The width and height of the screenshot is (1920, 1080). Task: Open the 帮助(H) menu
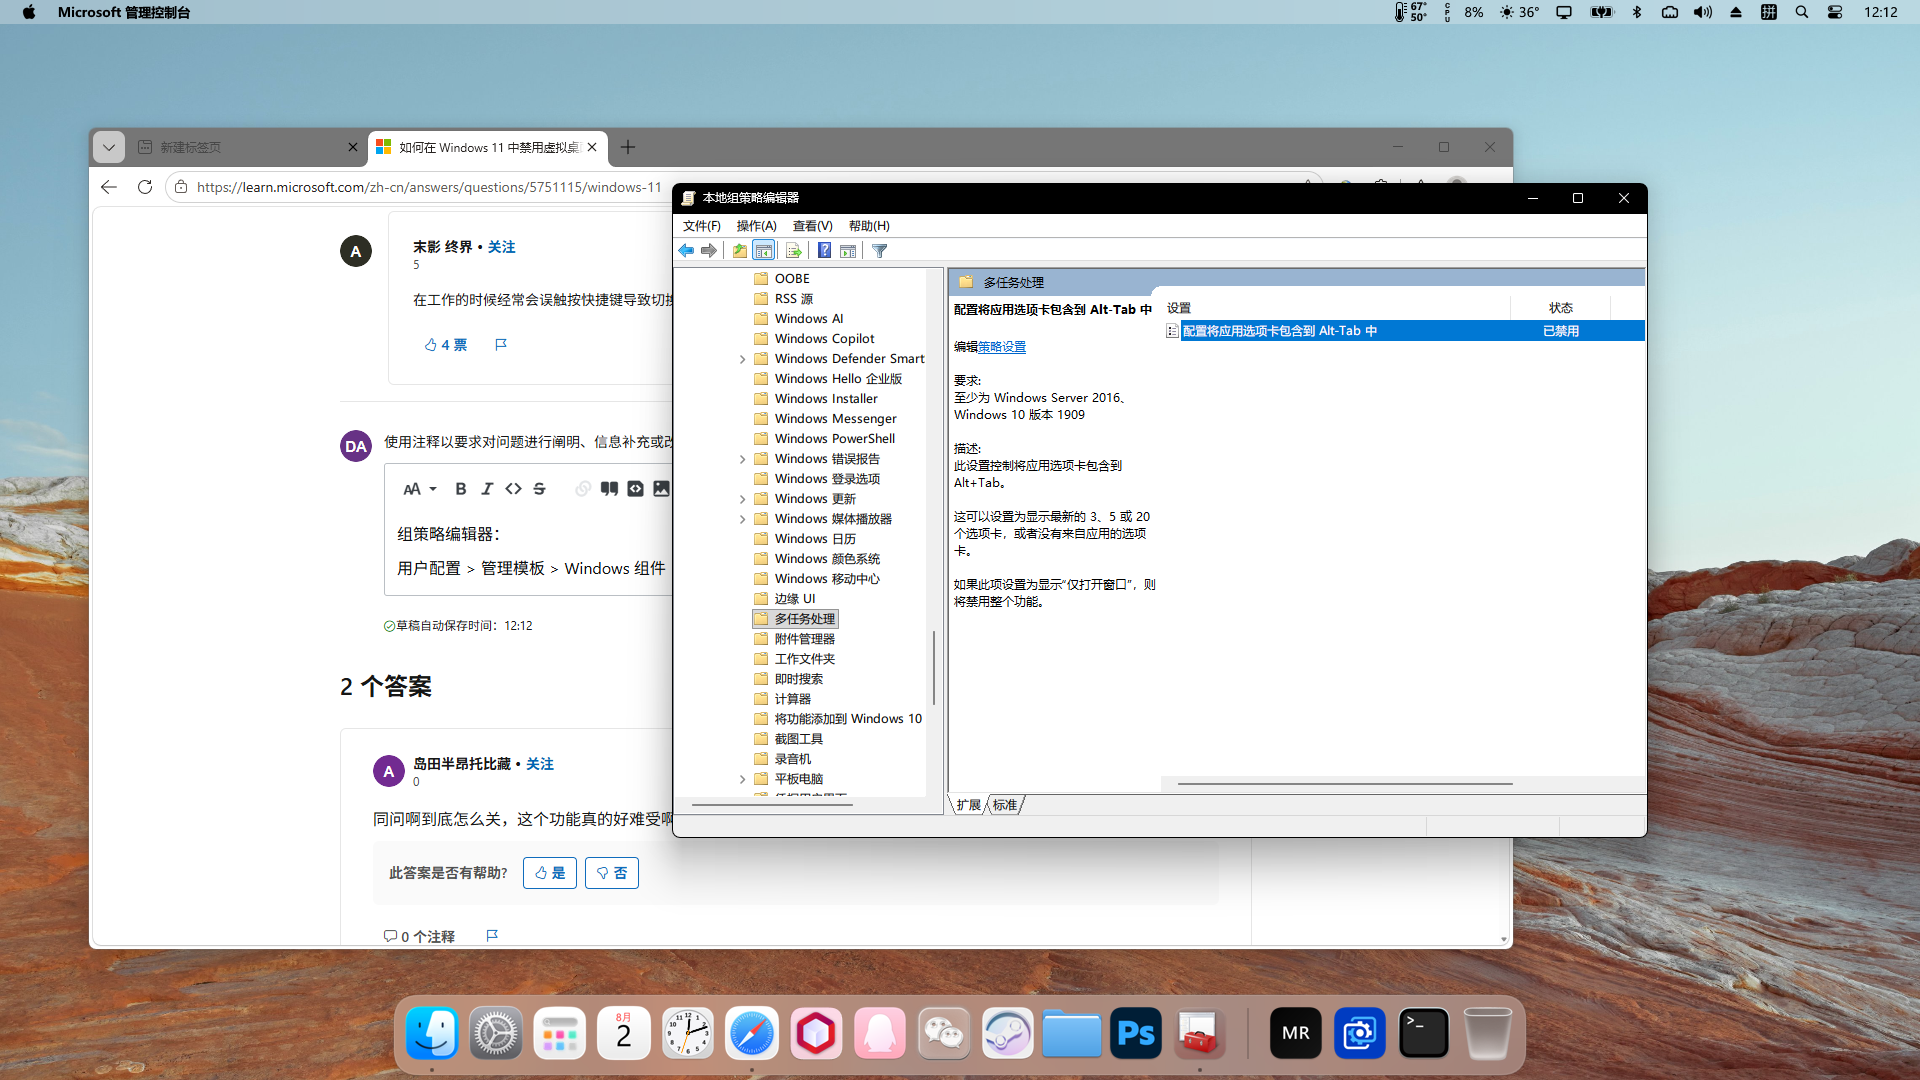click(869, 226)
